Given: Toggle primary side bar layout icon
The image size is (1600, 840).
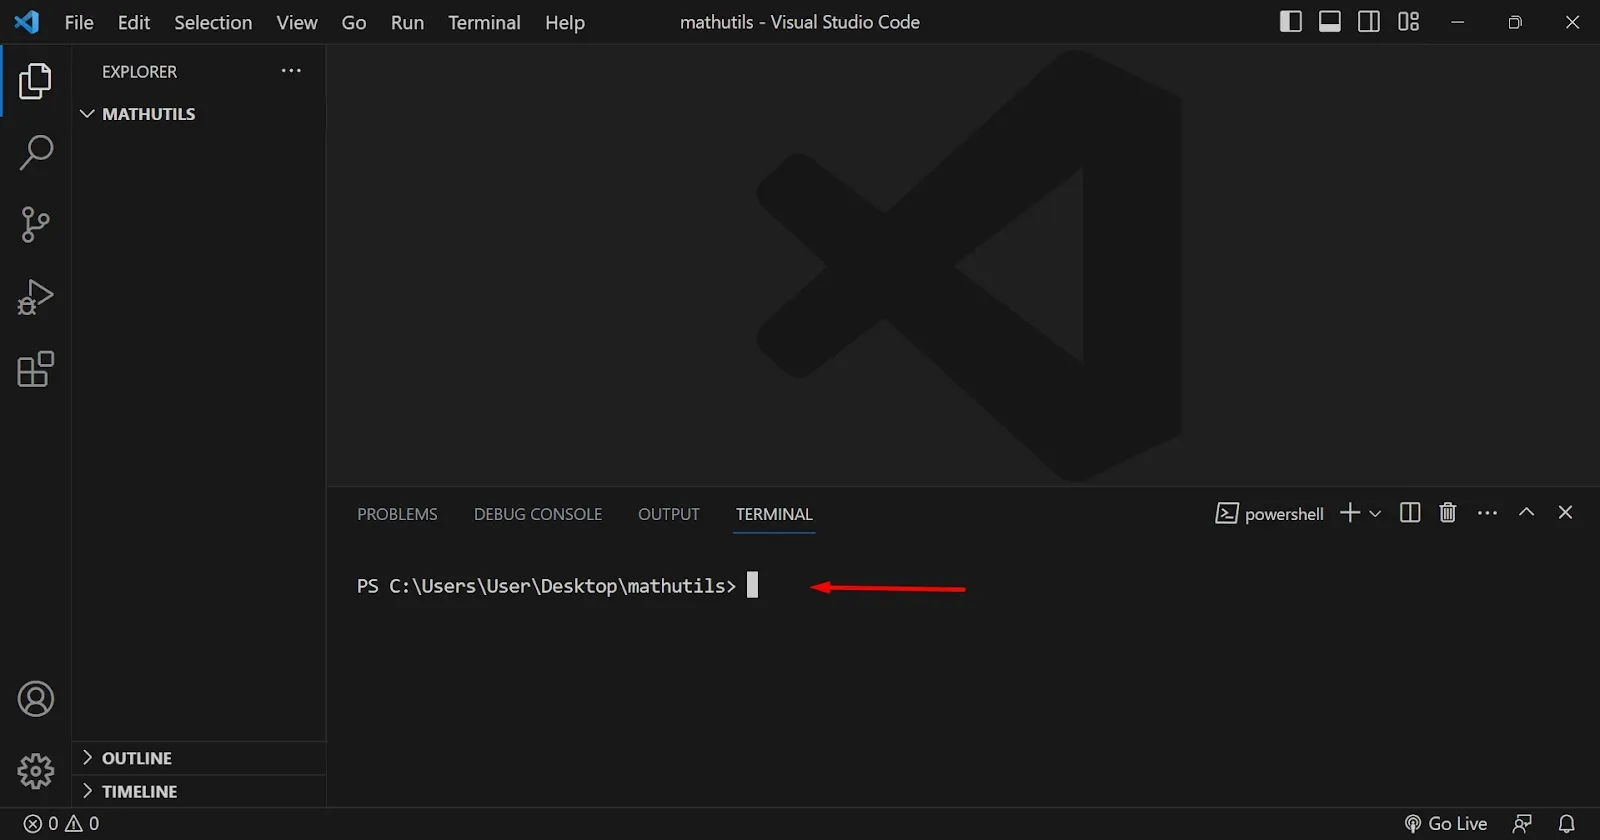Looking at the screenshot, I should pos(1291,22).
